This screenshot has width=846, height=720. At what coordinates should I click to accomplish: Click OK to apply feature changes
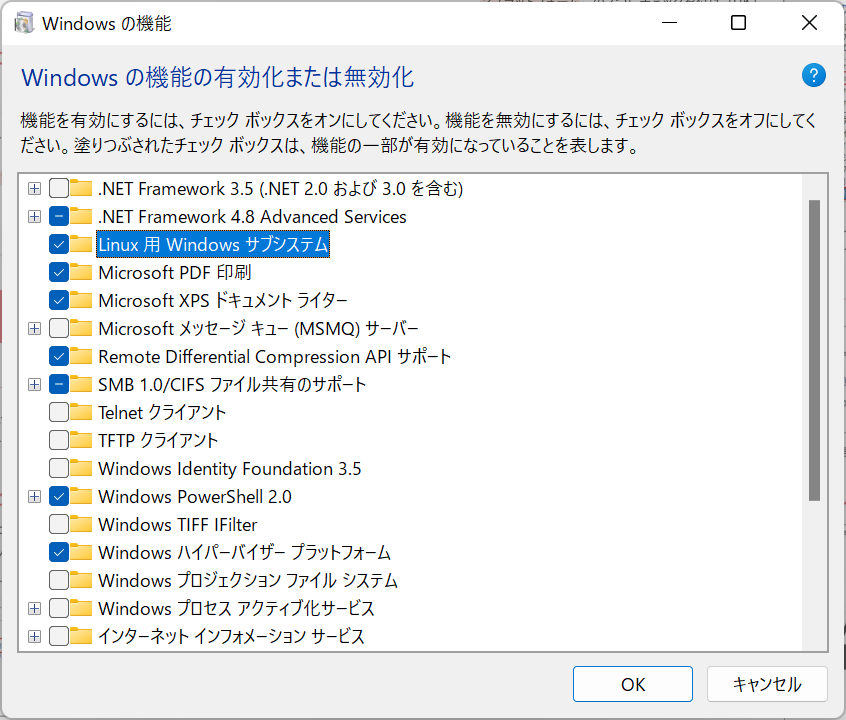[632, 684]
